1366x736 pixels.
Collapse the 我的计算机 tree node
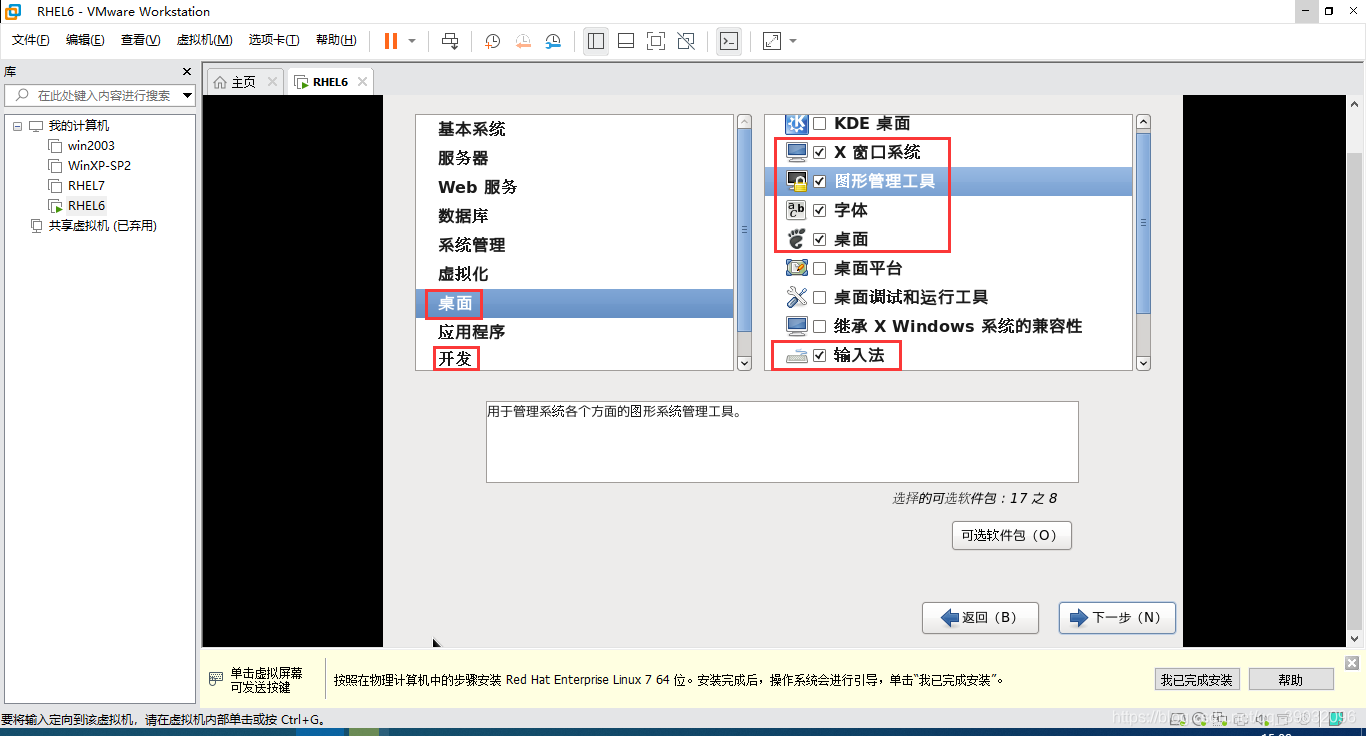pyautogui.click(x=18, y=126)
